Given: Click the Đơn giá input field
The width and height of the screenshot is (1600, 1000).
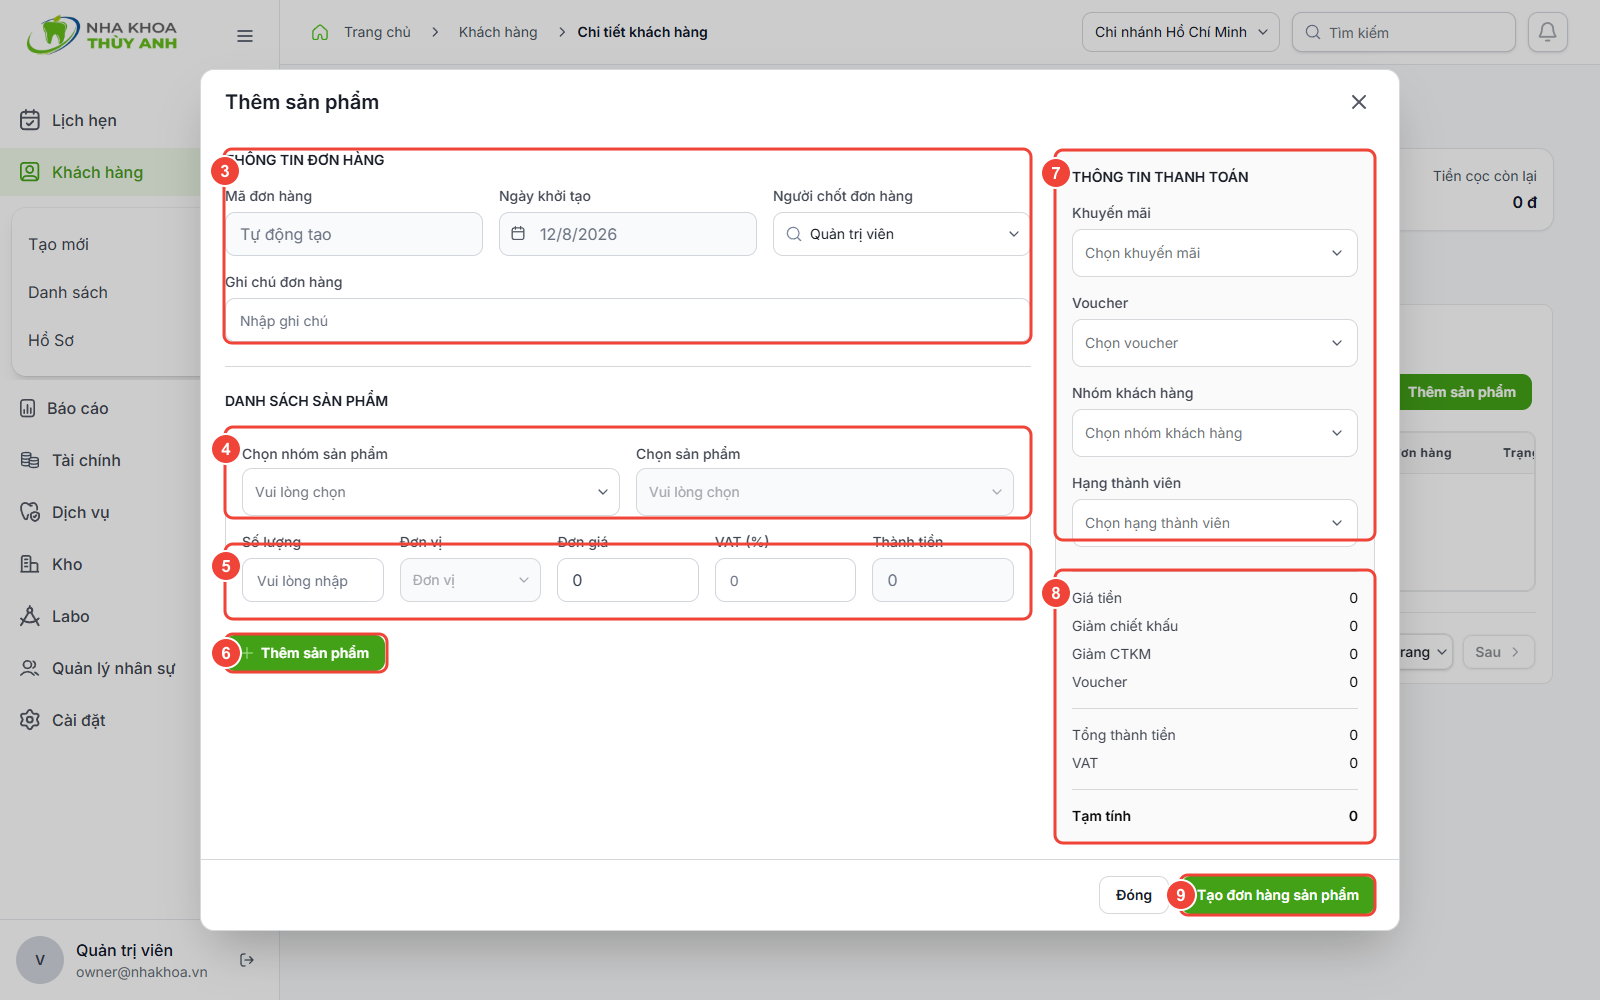Looking at the screenshot, I should 628,580.
